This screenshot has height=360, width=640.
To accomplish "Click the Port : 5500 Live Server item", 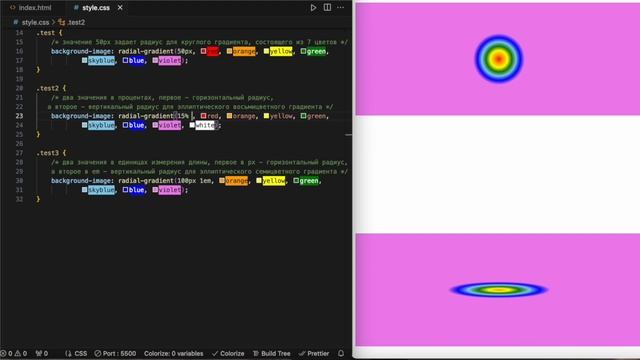I will click(x=115, y=353).
